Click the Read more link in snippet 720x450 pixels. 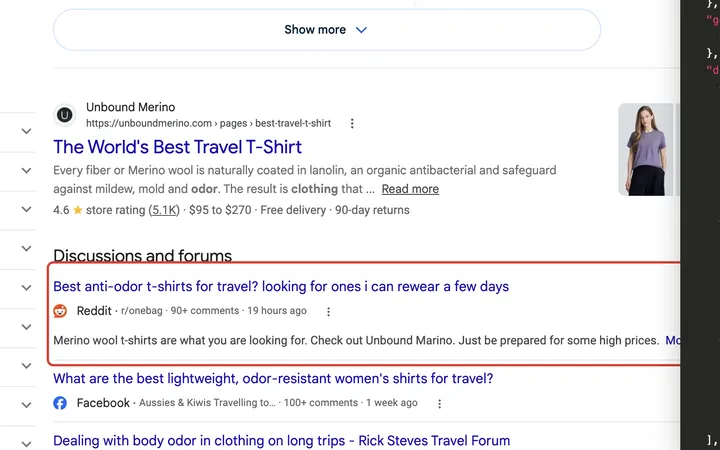coord(410,189)
